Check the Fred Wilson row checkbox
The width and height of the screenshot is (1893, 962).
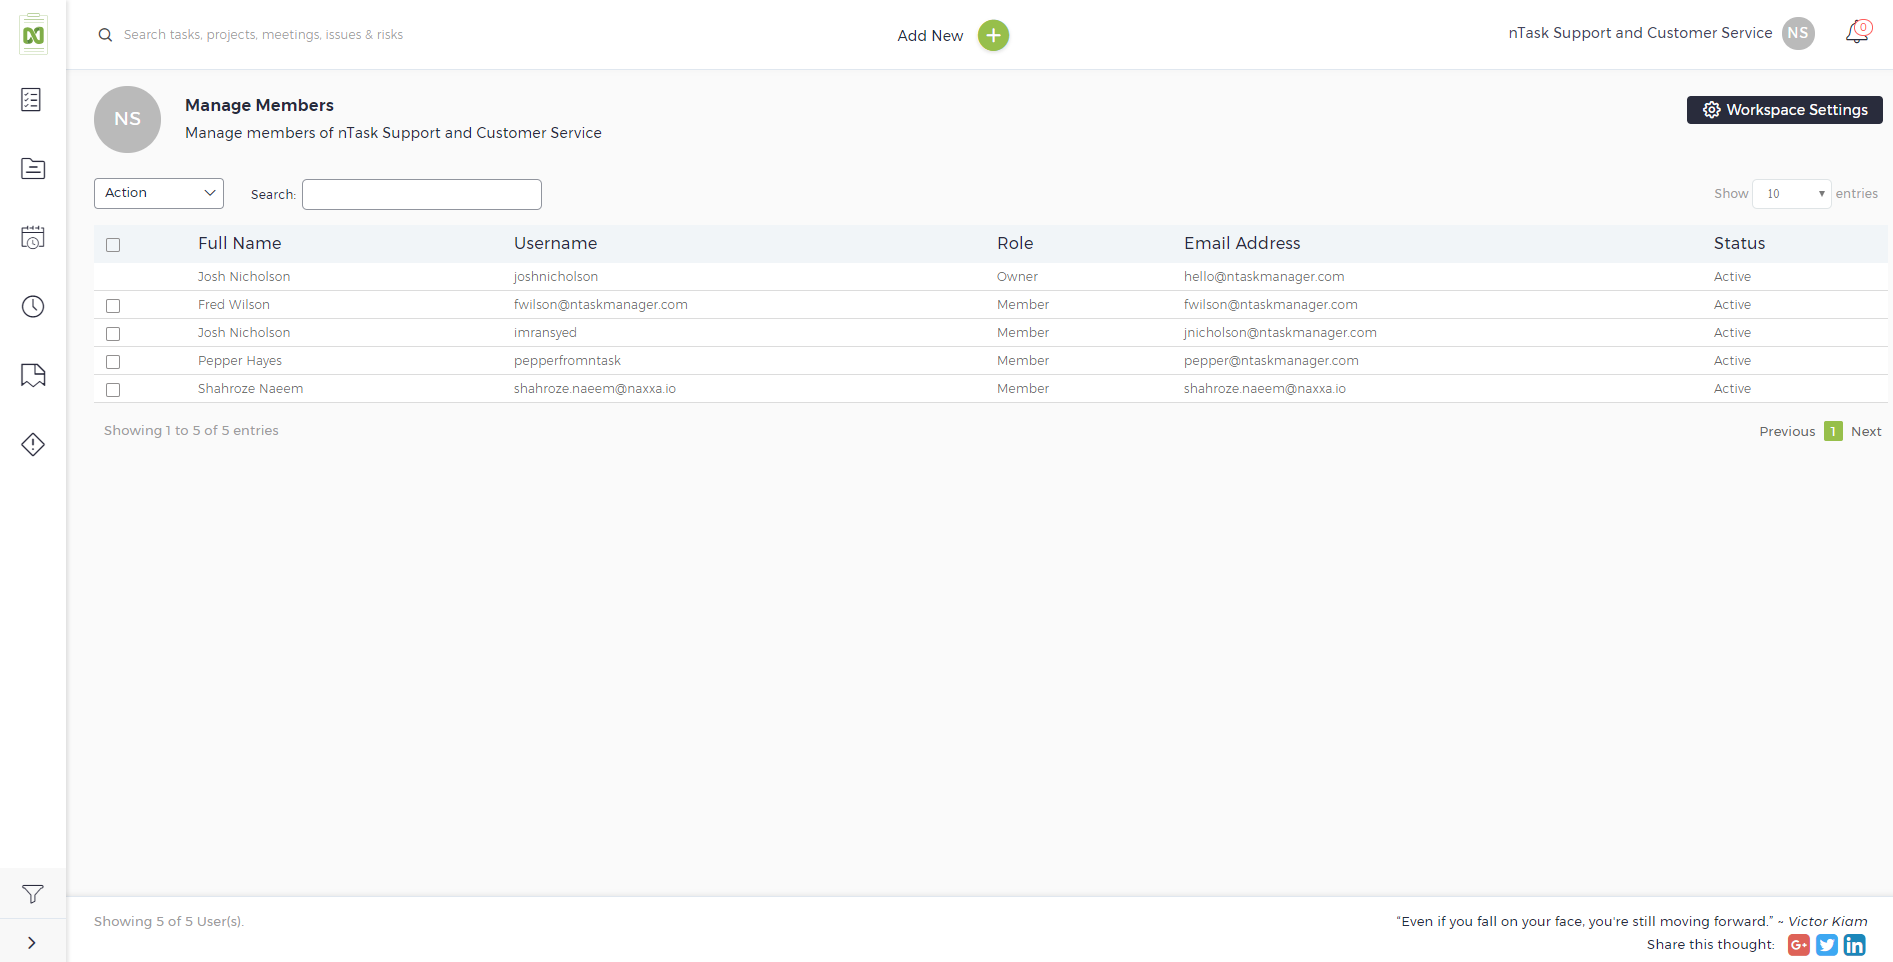pyautogui.click(x=113, y=306)
